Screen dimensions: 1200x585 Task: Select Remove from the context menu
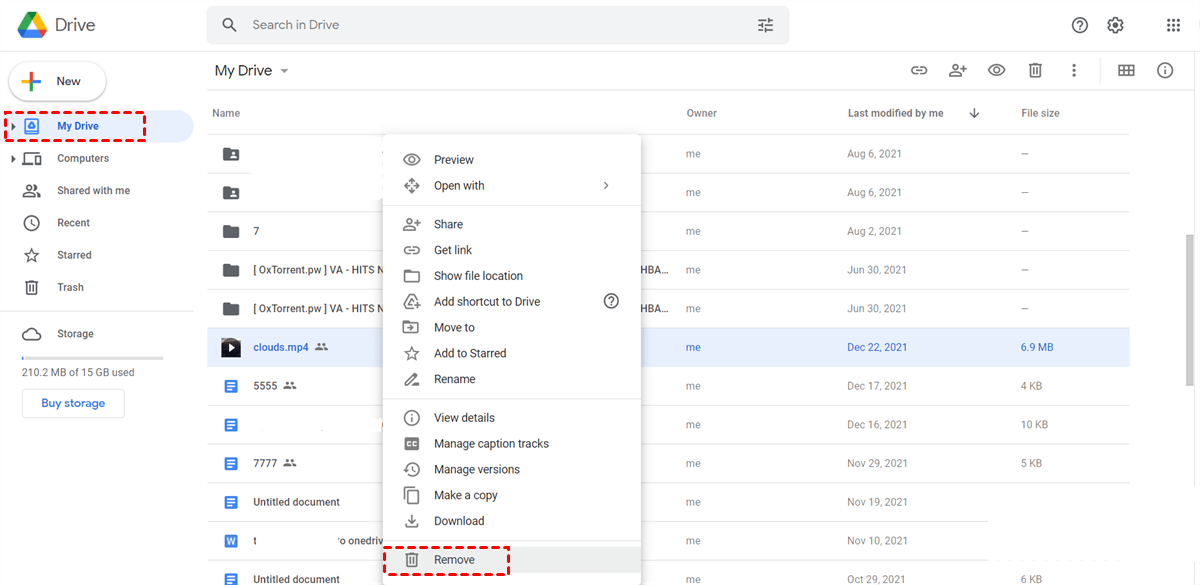pos(454,560)
